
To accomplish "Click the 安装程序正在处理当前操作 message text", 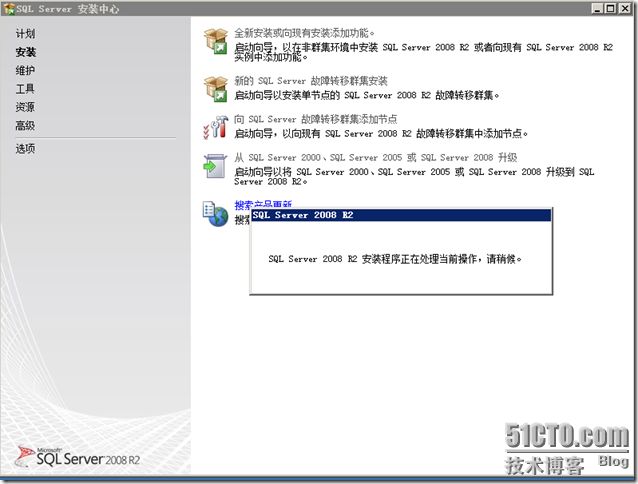I will [395, 259].
